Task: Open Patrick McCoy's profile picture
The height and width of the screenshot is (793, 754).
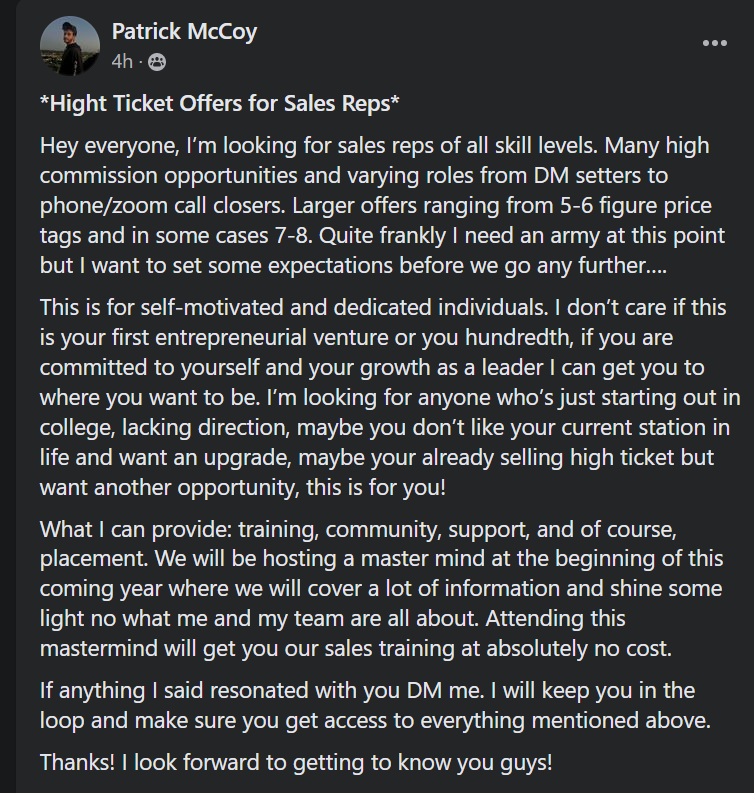Action: tap(70, 46)
